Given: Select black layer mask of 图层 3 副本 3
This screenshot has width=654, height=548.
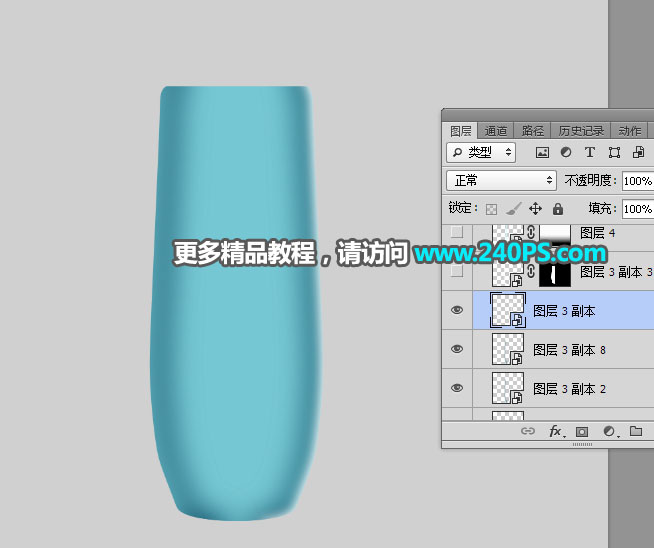Looking at the screenshot, I should point(555,273).
